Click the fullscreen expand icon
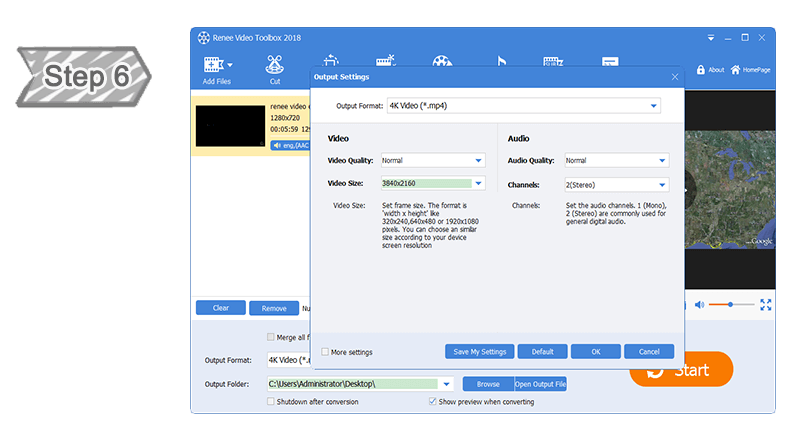Screen dimensions: 799x437 (766, 305)
